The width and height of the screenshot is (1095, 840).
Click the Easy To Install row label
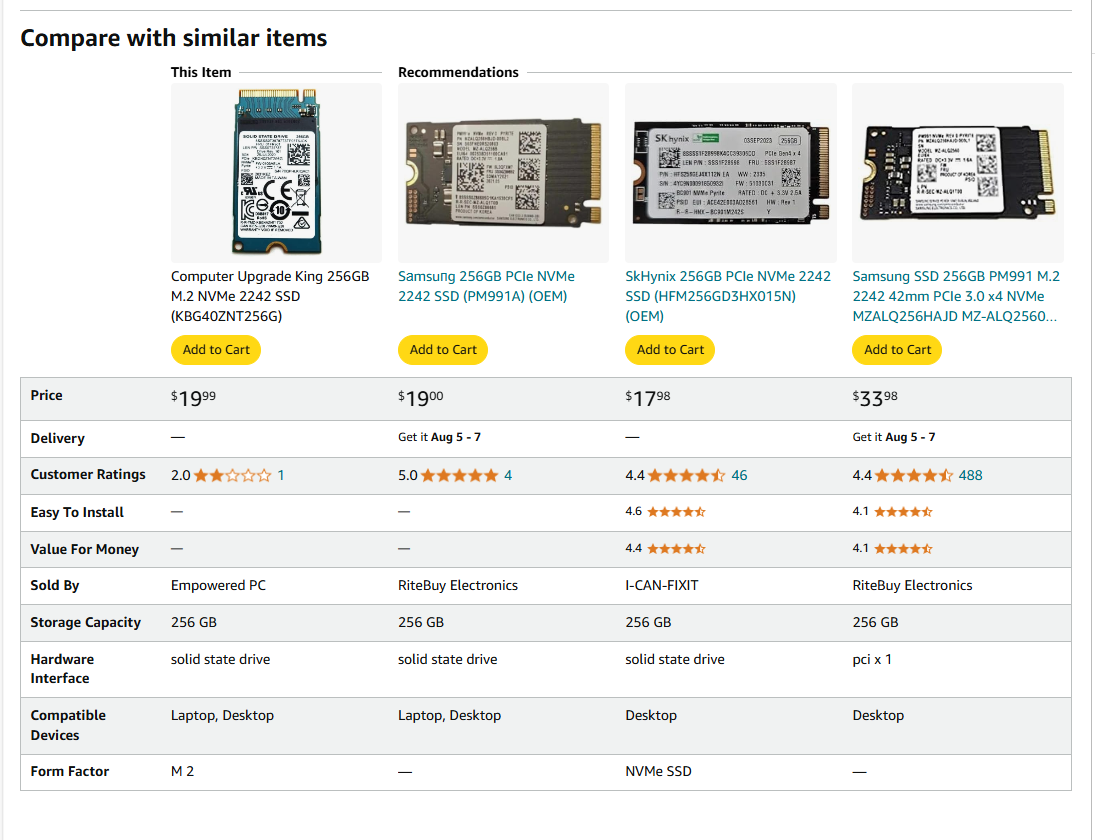click(x=77, y=513)
